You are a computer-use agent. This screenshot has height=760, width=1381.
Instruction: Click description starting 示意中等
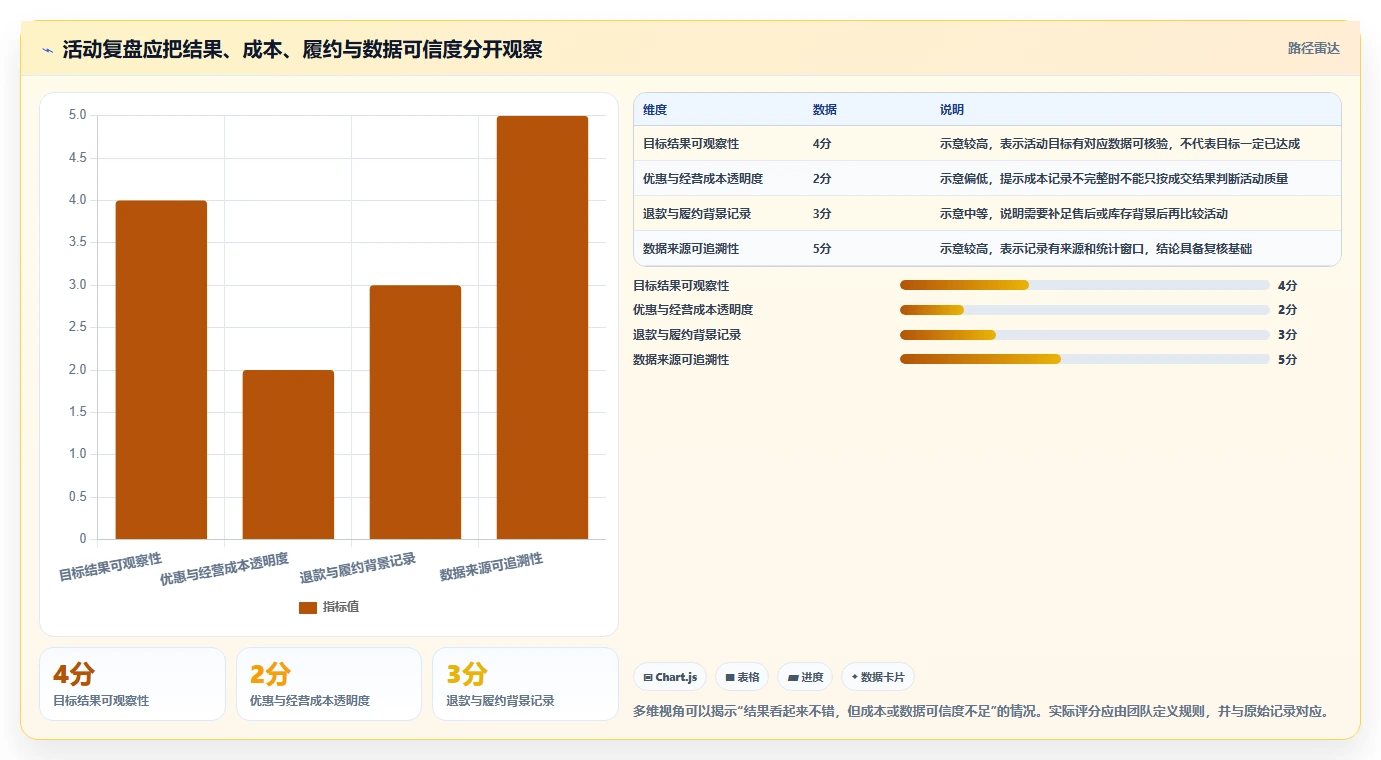pos(1084,214)
